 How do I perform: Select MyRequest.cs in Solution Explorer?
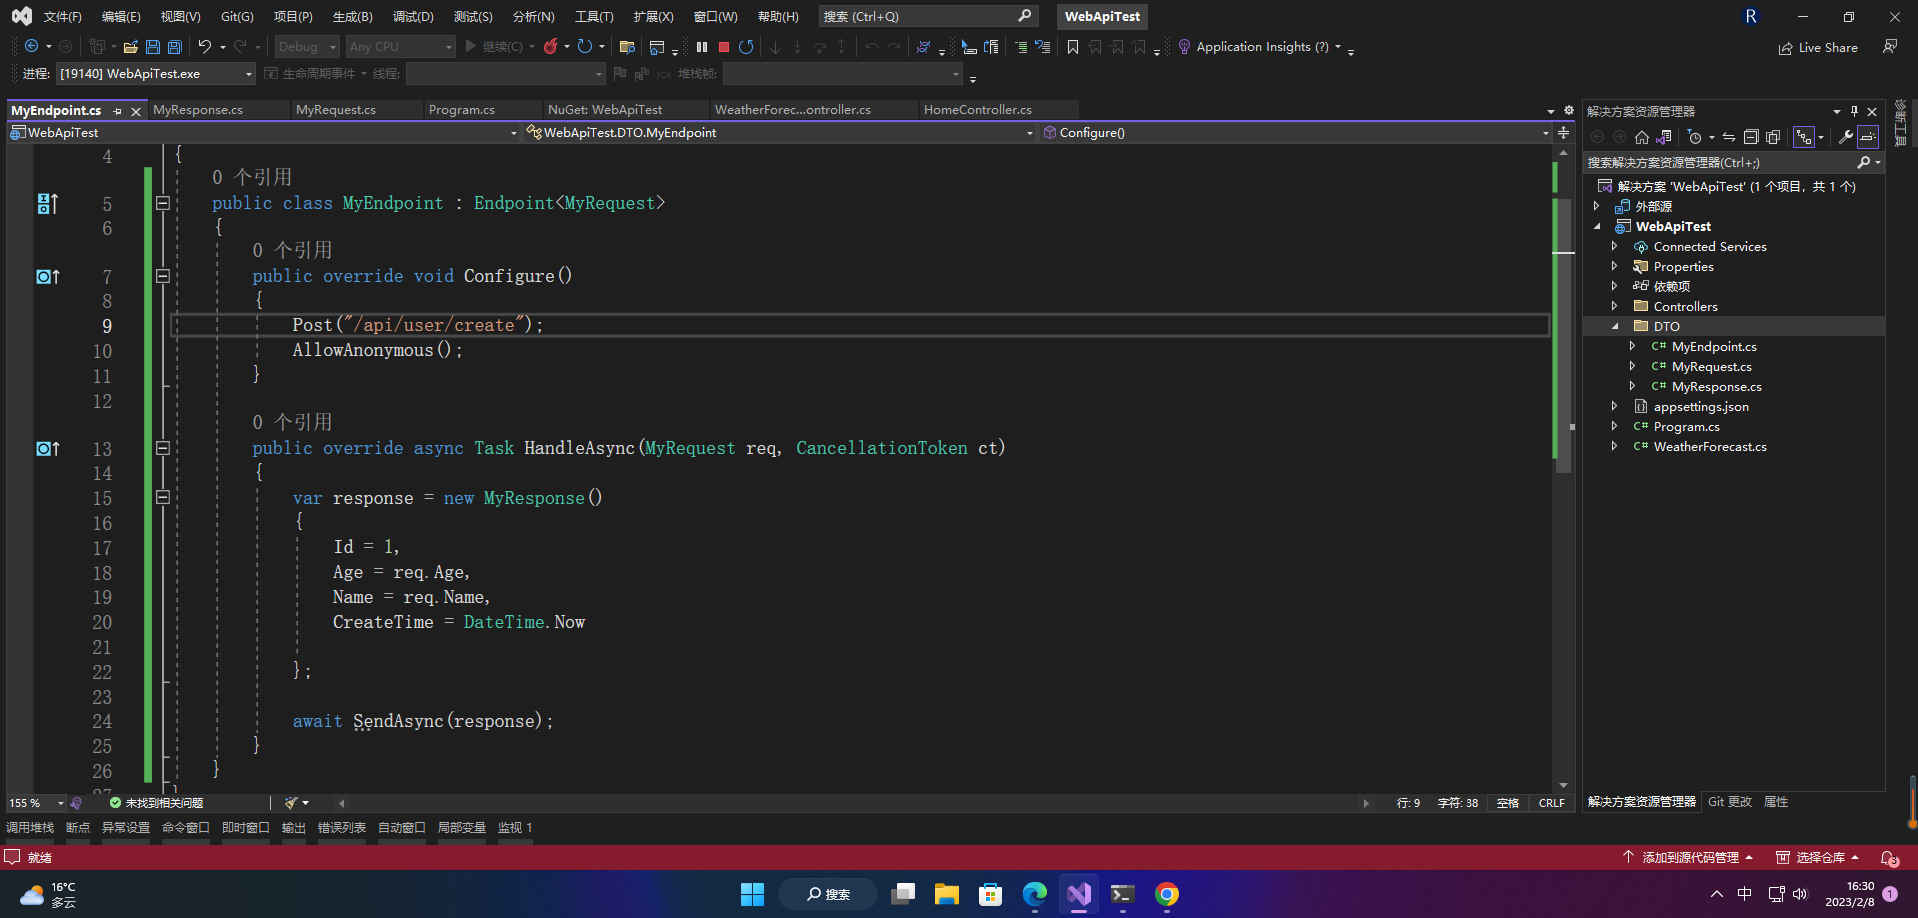click(x=1711, y=366)
